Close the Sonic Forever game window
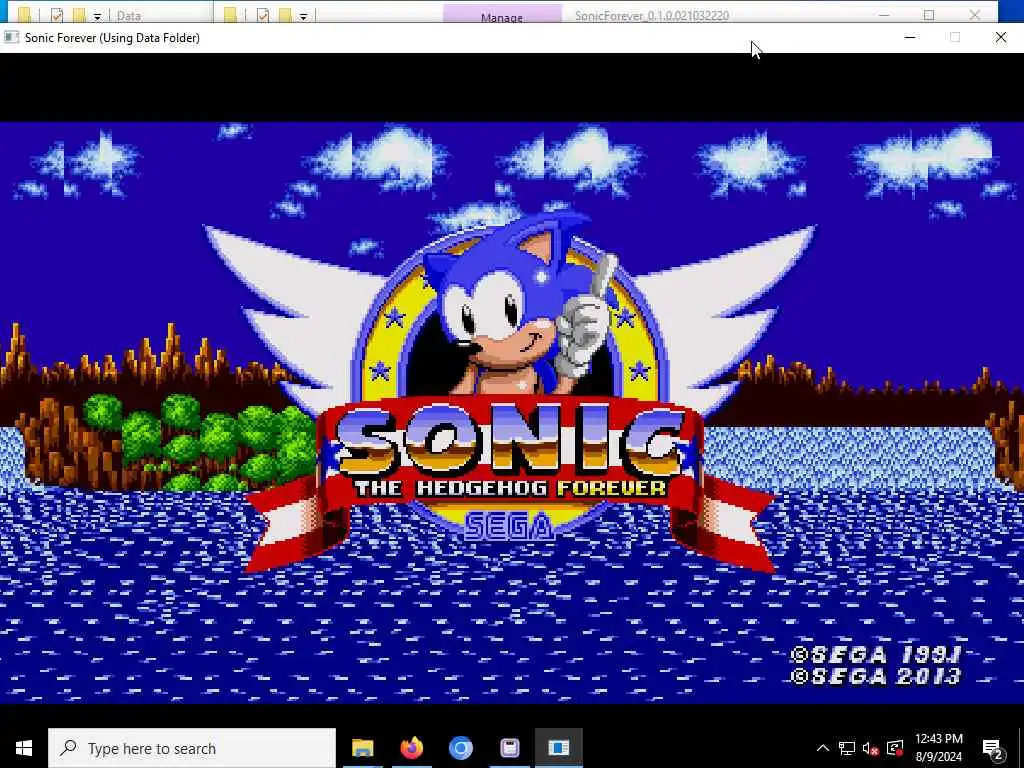Viewport: 1024px width, 768px height. pos(1000,37)
